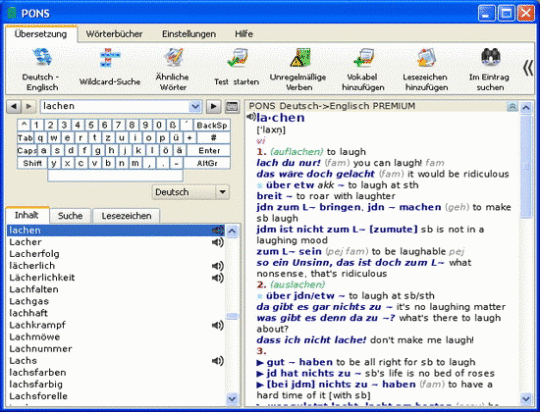Toggle the Caps virtual key
Viewport: 540px width, 412px height.
27,151
